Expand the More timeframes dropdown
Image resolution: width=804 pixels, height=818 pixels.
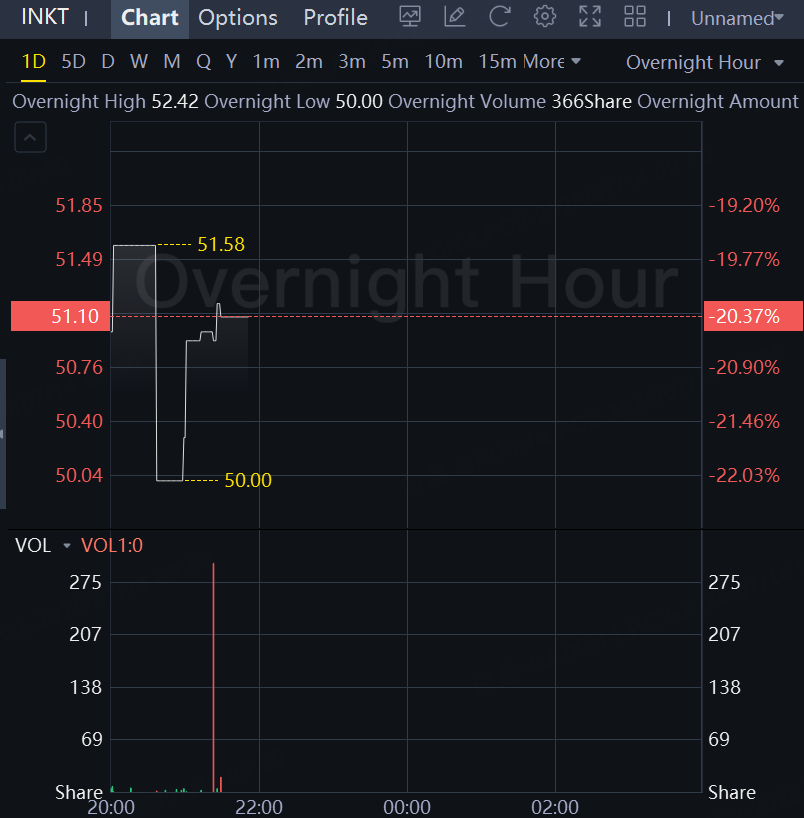click(x=551, y=62)
